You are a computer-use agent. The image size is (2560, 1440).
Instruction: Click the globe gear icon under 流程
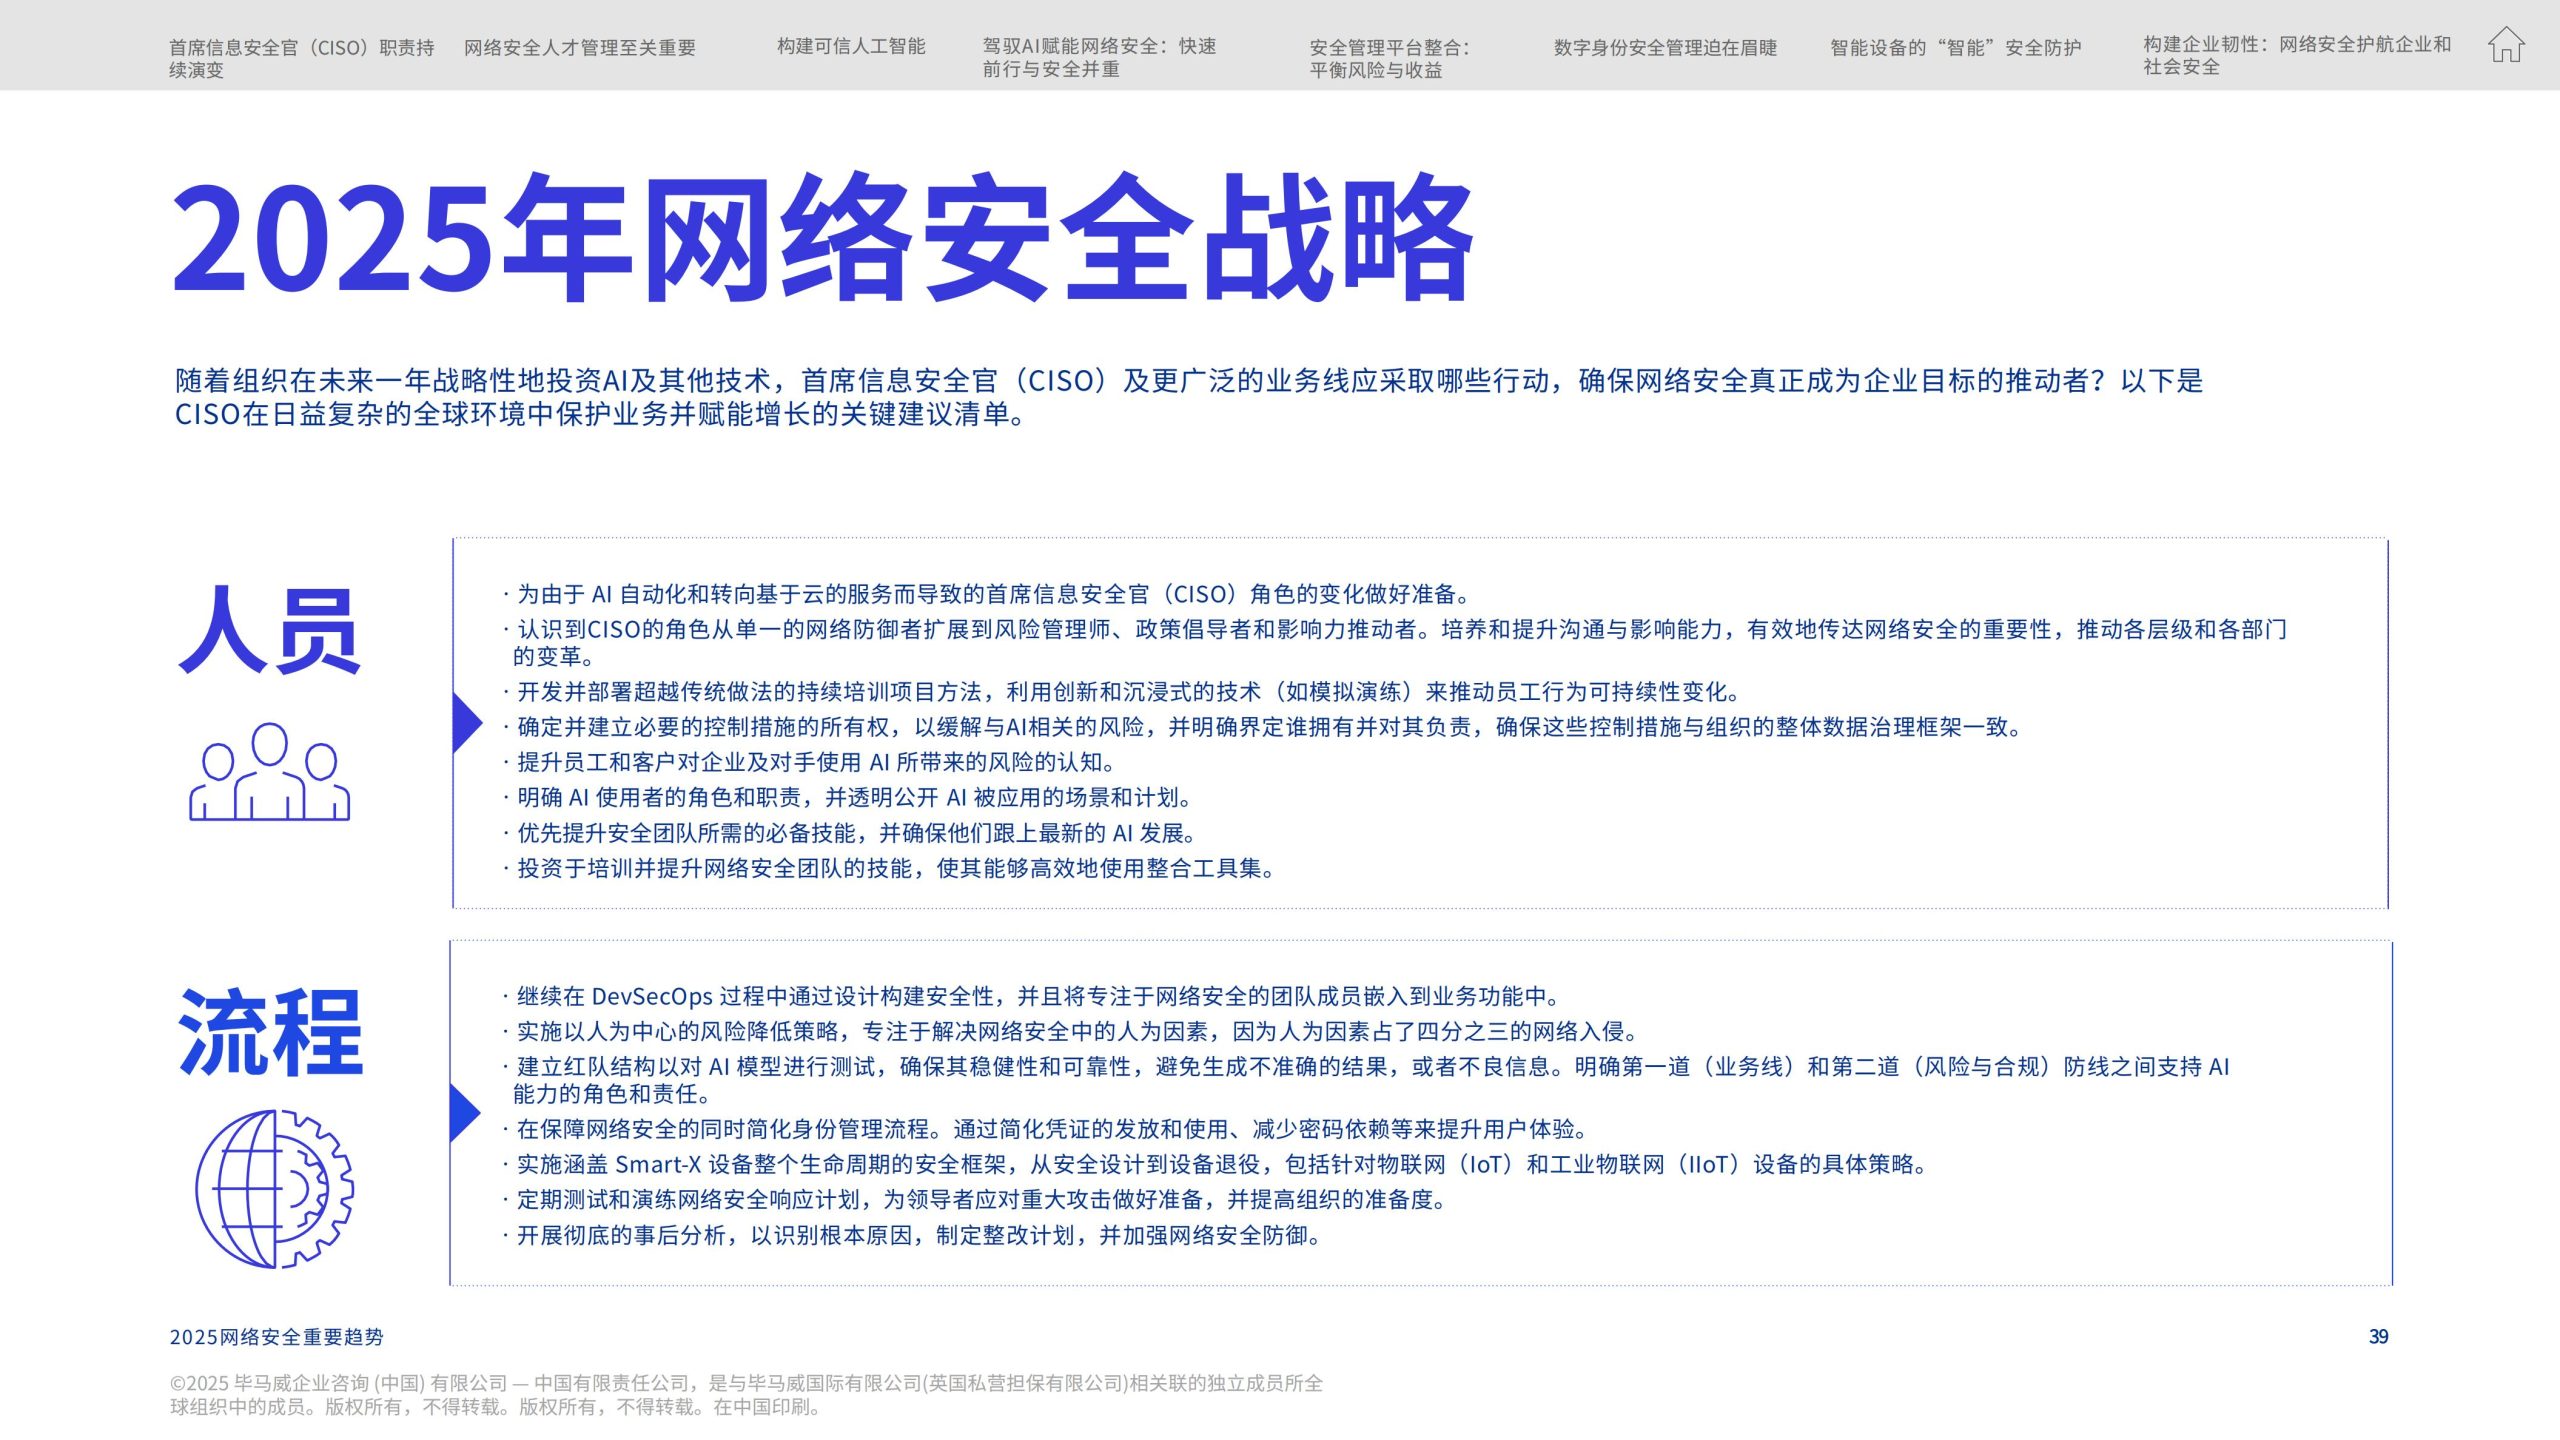274,1189
